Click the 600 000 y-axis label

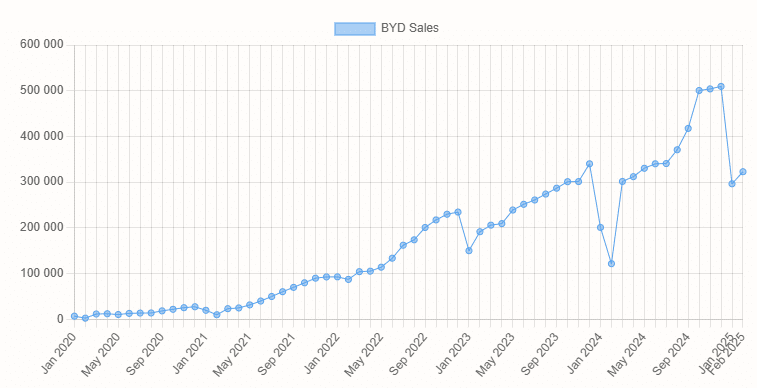tap(42, 44)
